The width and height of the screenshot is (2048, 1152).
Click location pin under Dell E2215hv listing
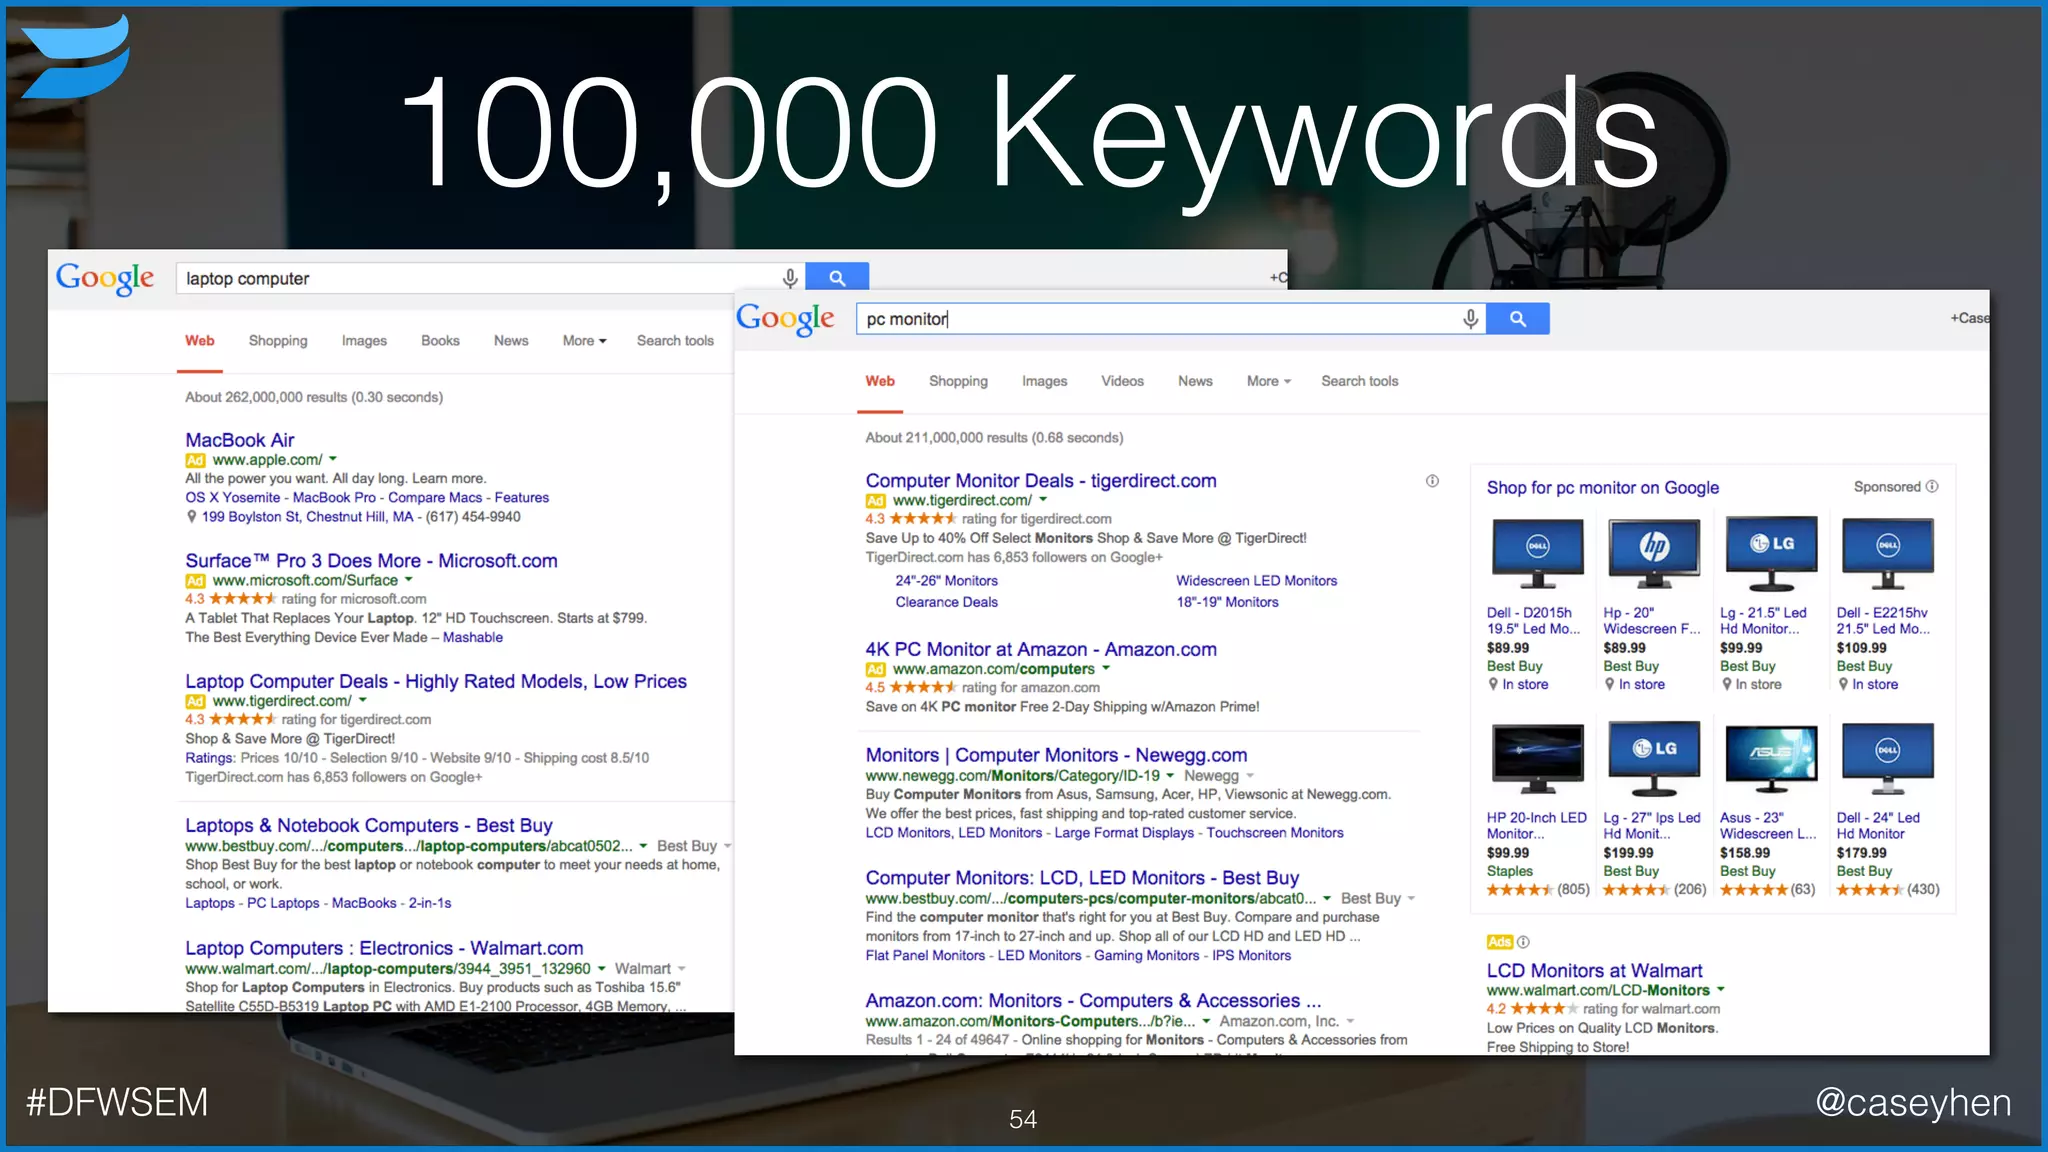coord(1843,685)
